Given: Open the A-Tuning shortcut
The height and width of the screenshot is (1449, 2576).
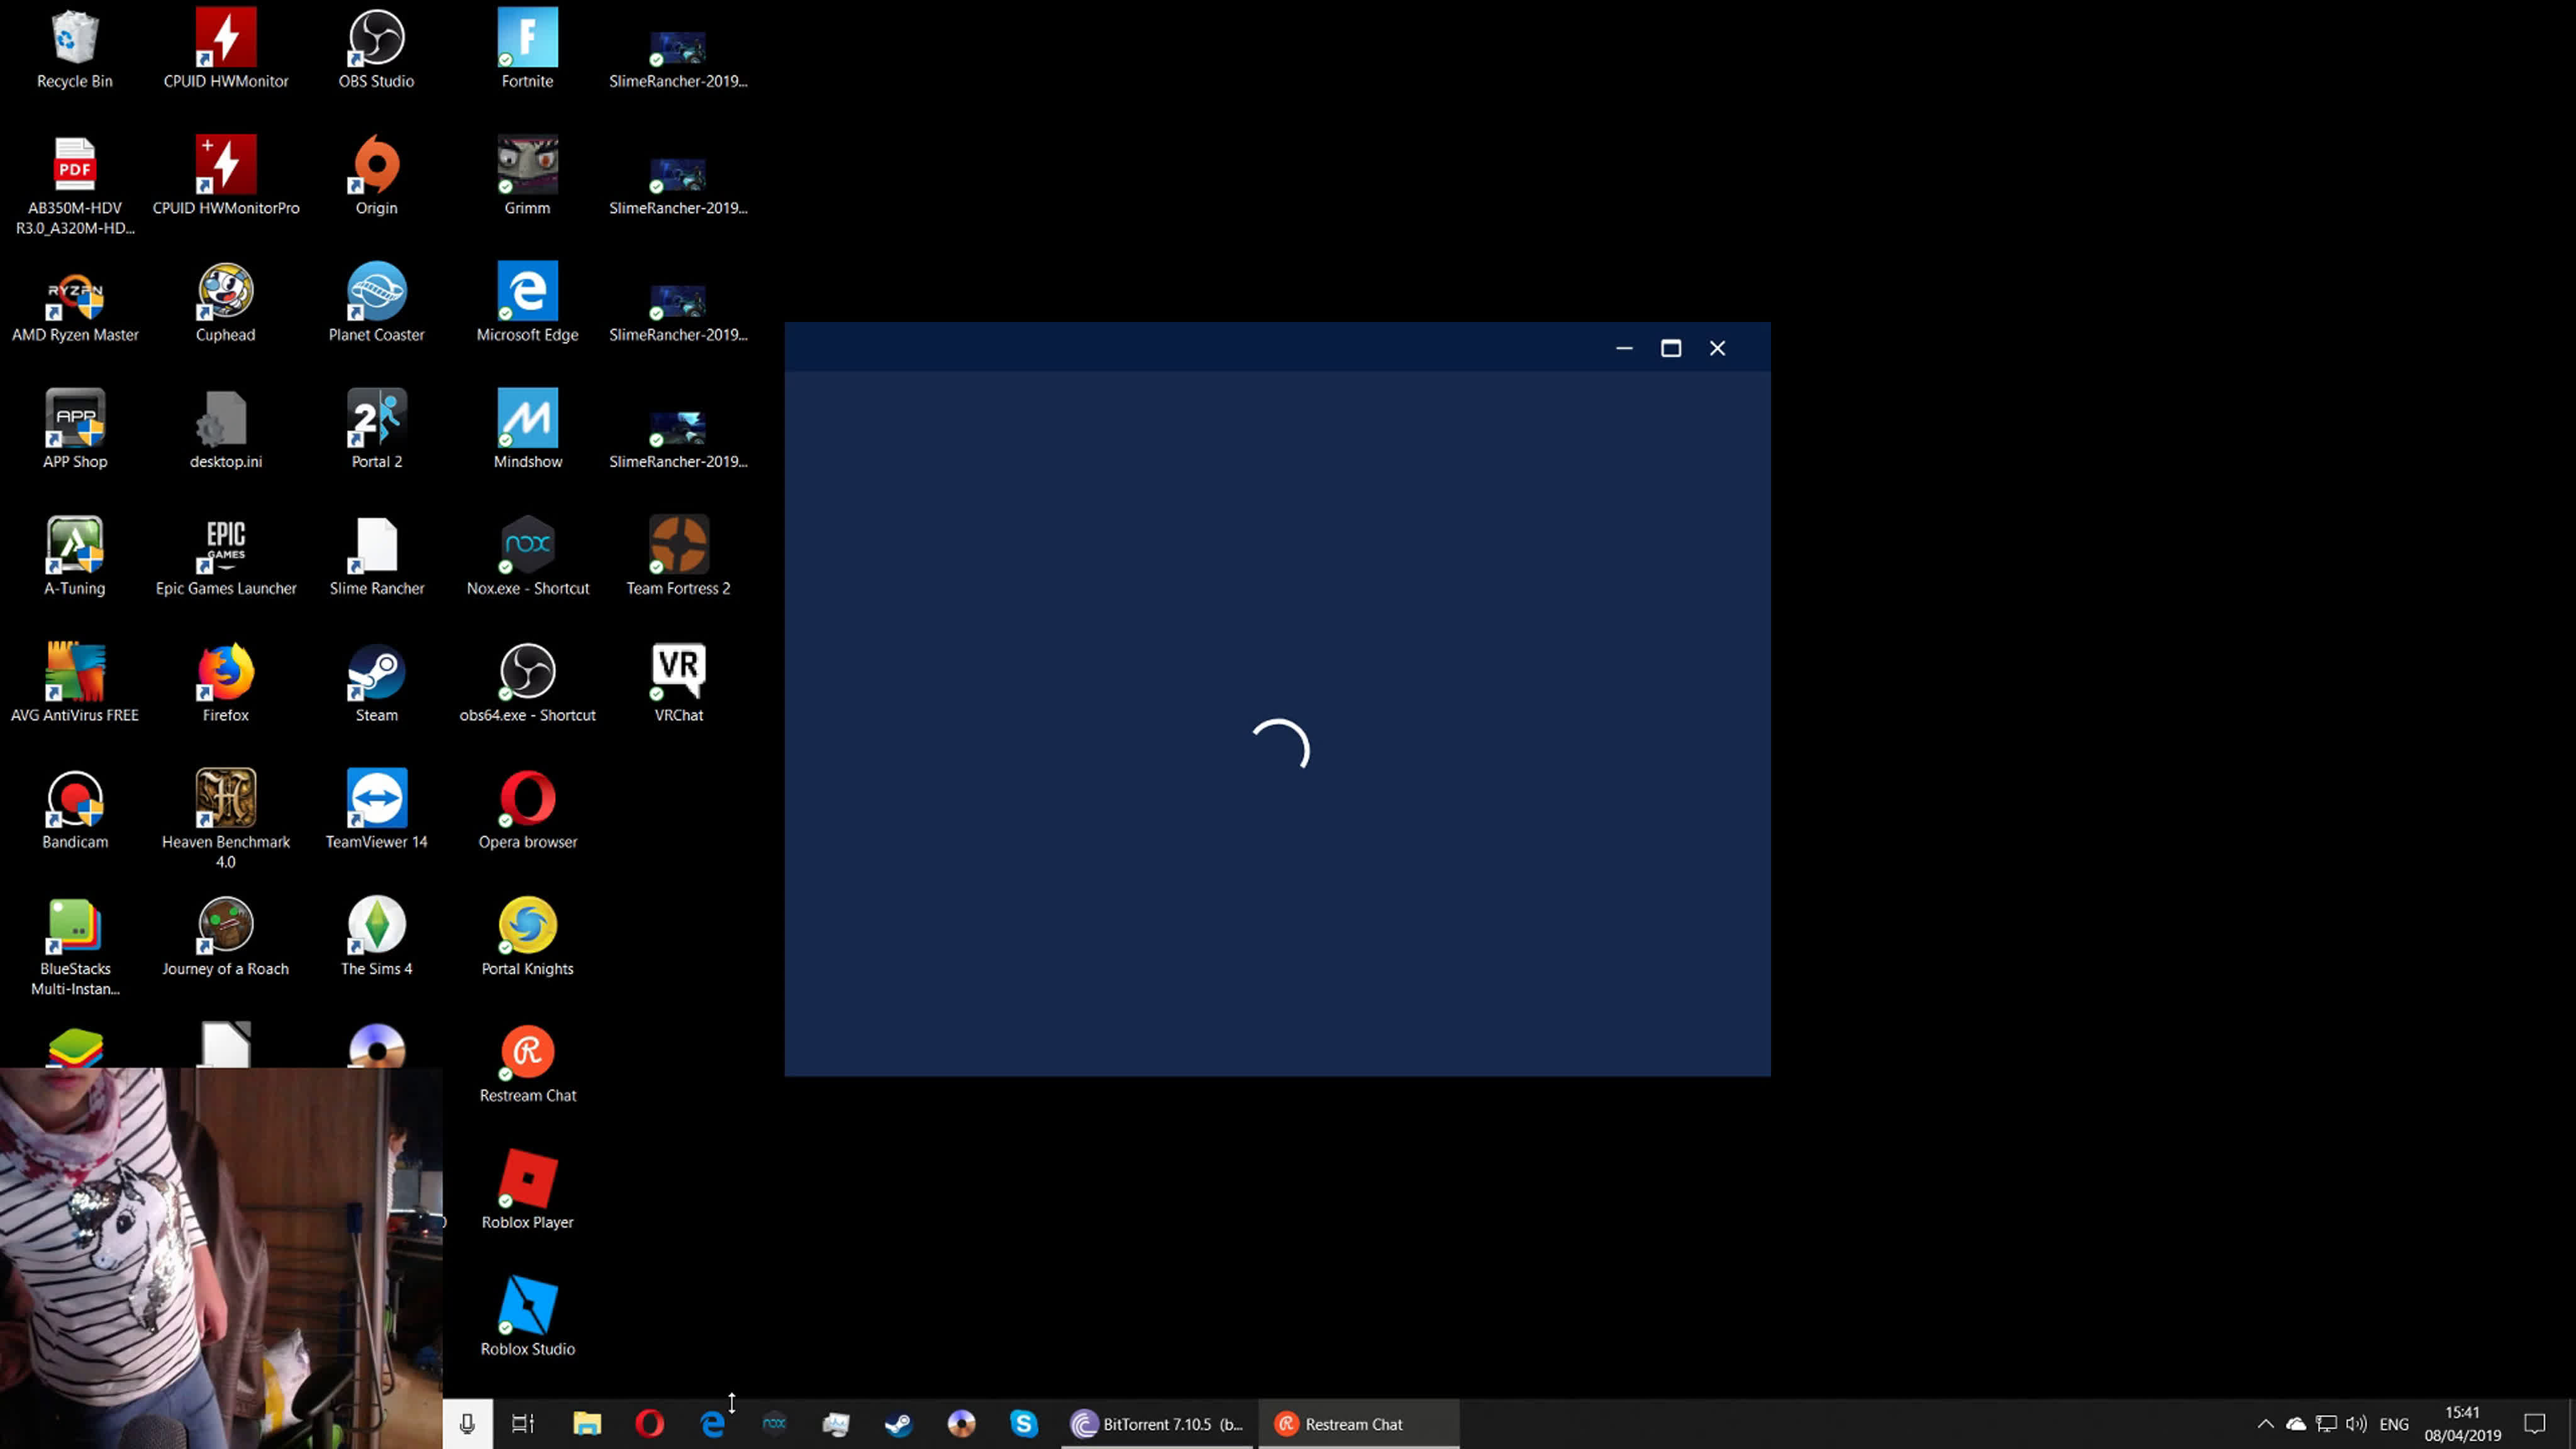Looking at the screenshot, I should click(x=75, y=557).
